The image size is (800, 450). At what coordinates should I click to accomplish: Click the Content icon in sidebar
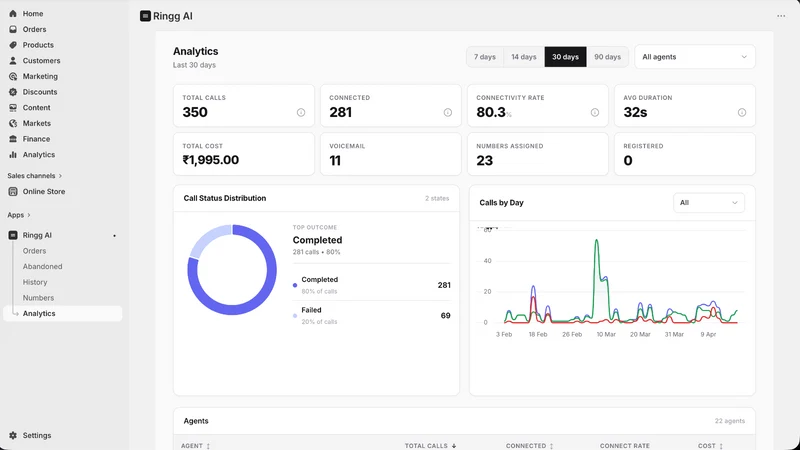(13, 108)
